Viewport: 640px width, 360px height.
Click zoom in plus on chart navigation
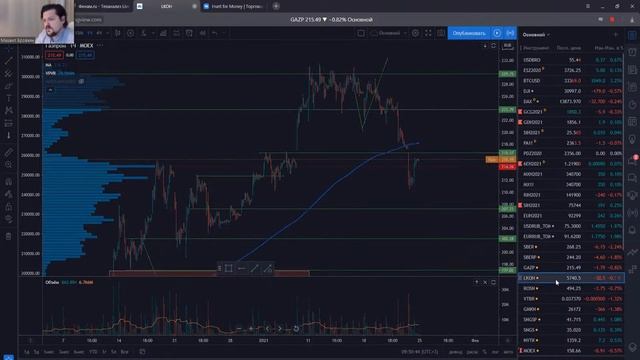coord(251,329)
